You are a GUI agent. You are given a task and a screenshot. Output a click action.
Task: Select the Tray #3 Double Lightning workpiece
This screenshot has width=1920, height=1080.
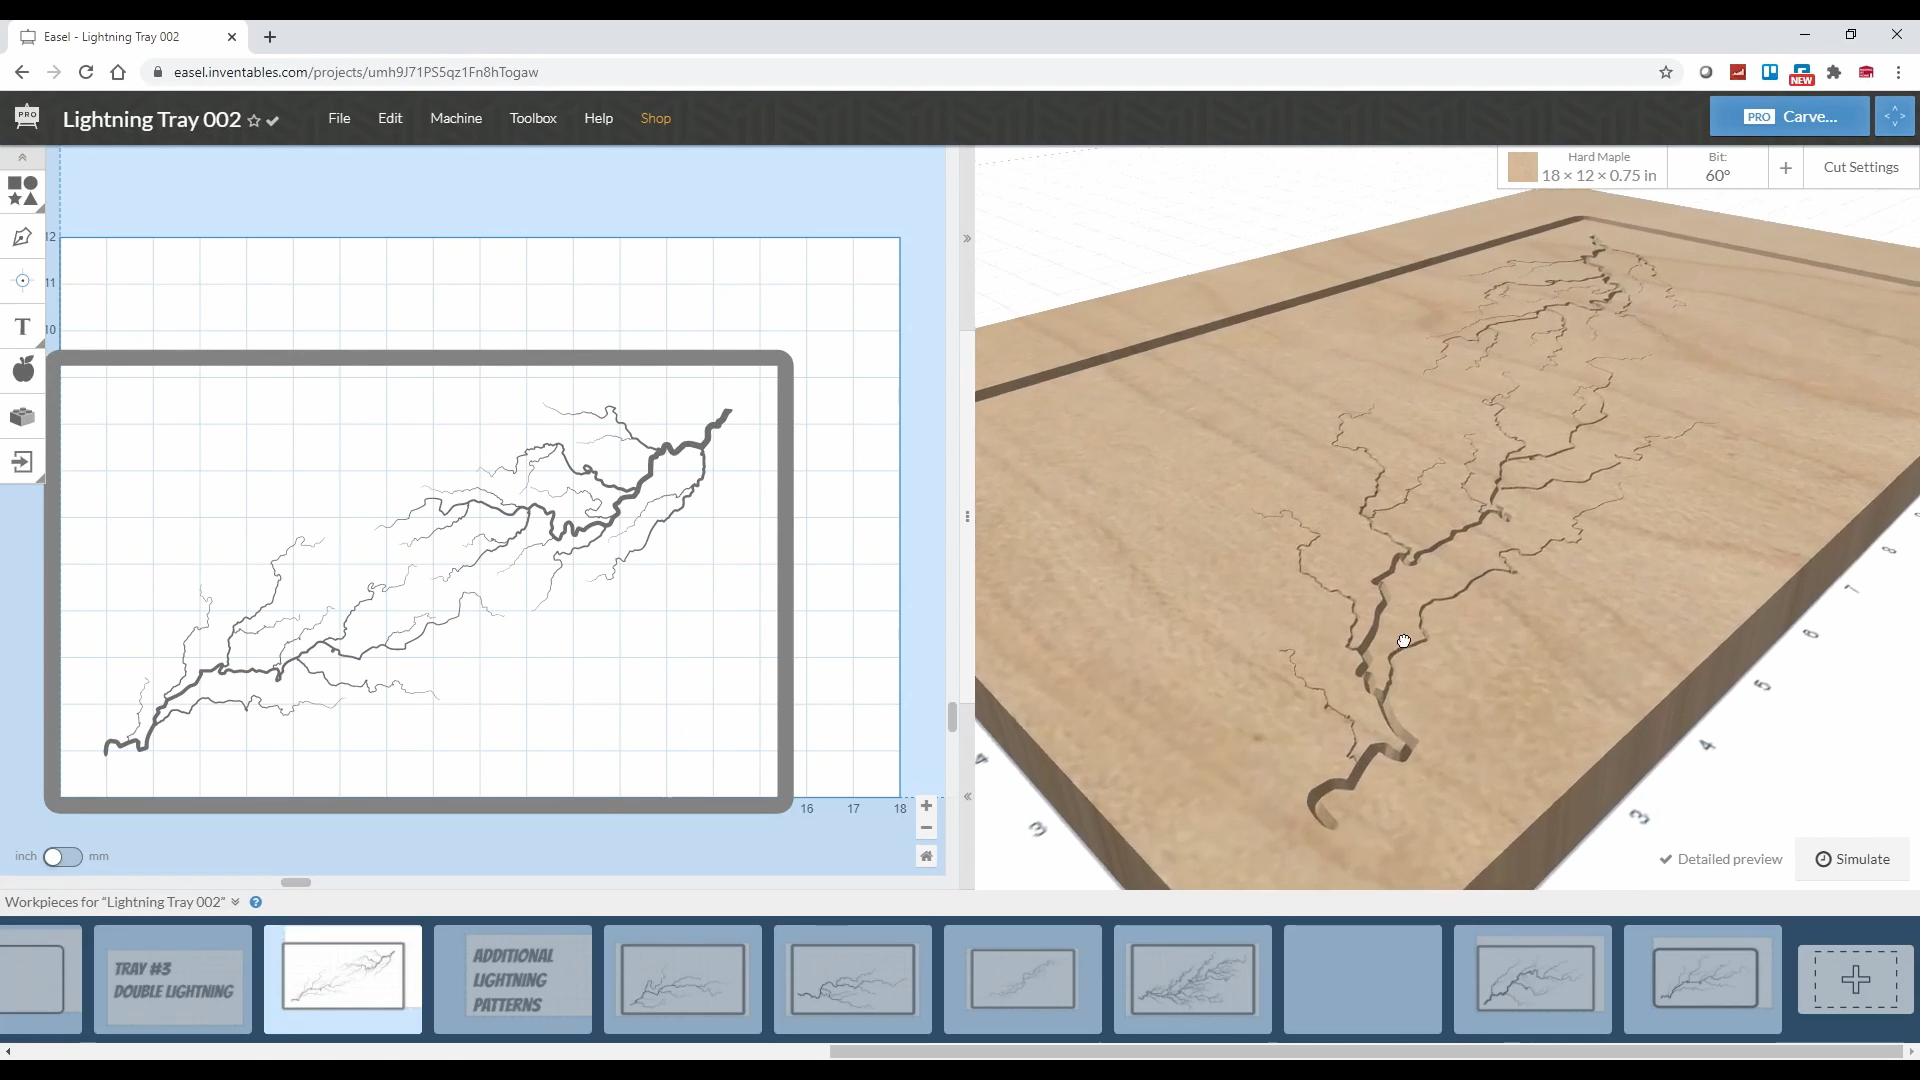pos(173,980)
